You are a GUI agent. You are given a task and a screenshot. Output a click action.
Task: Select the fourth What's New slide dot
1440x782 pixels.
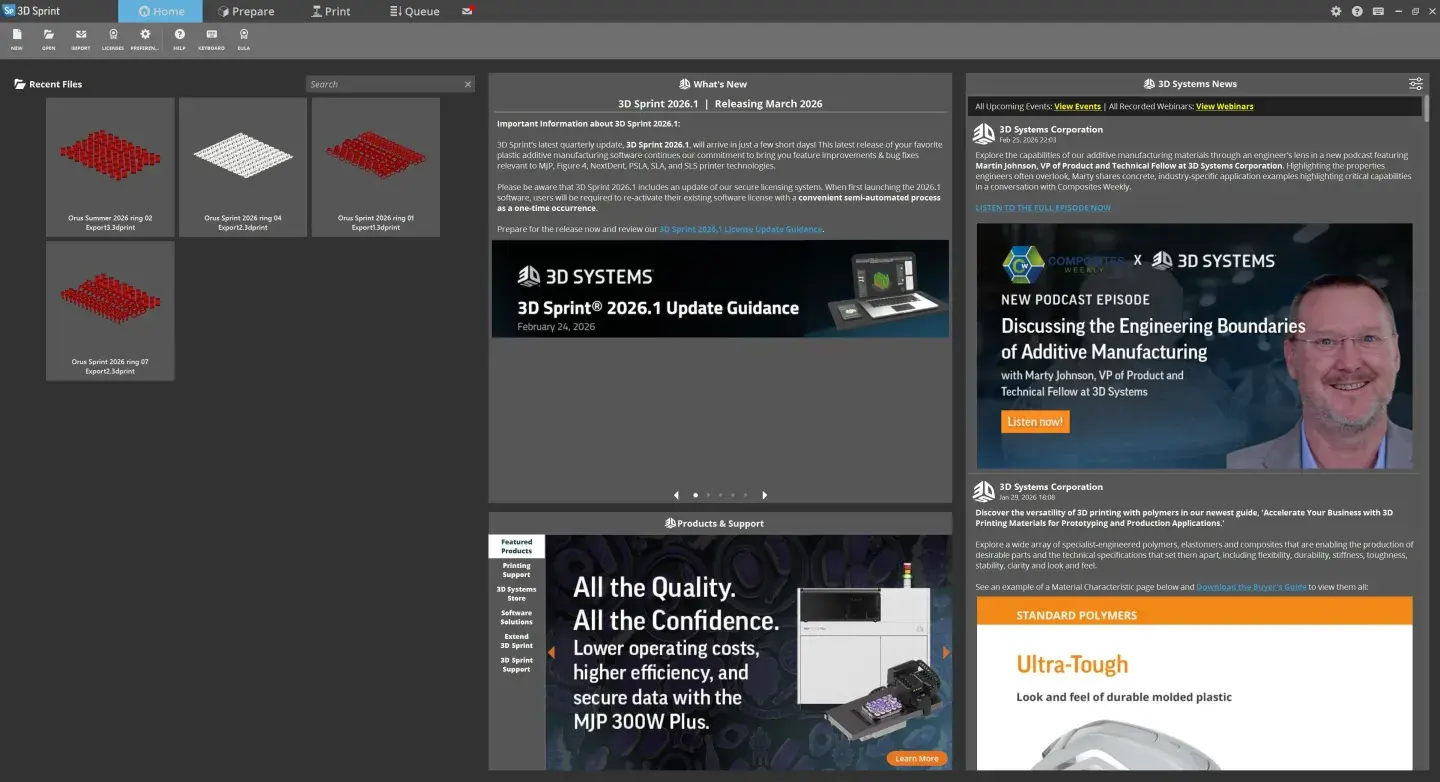(732, 495)
